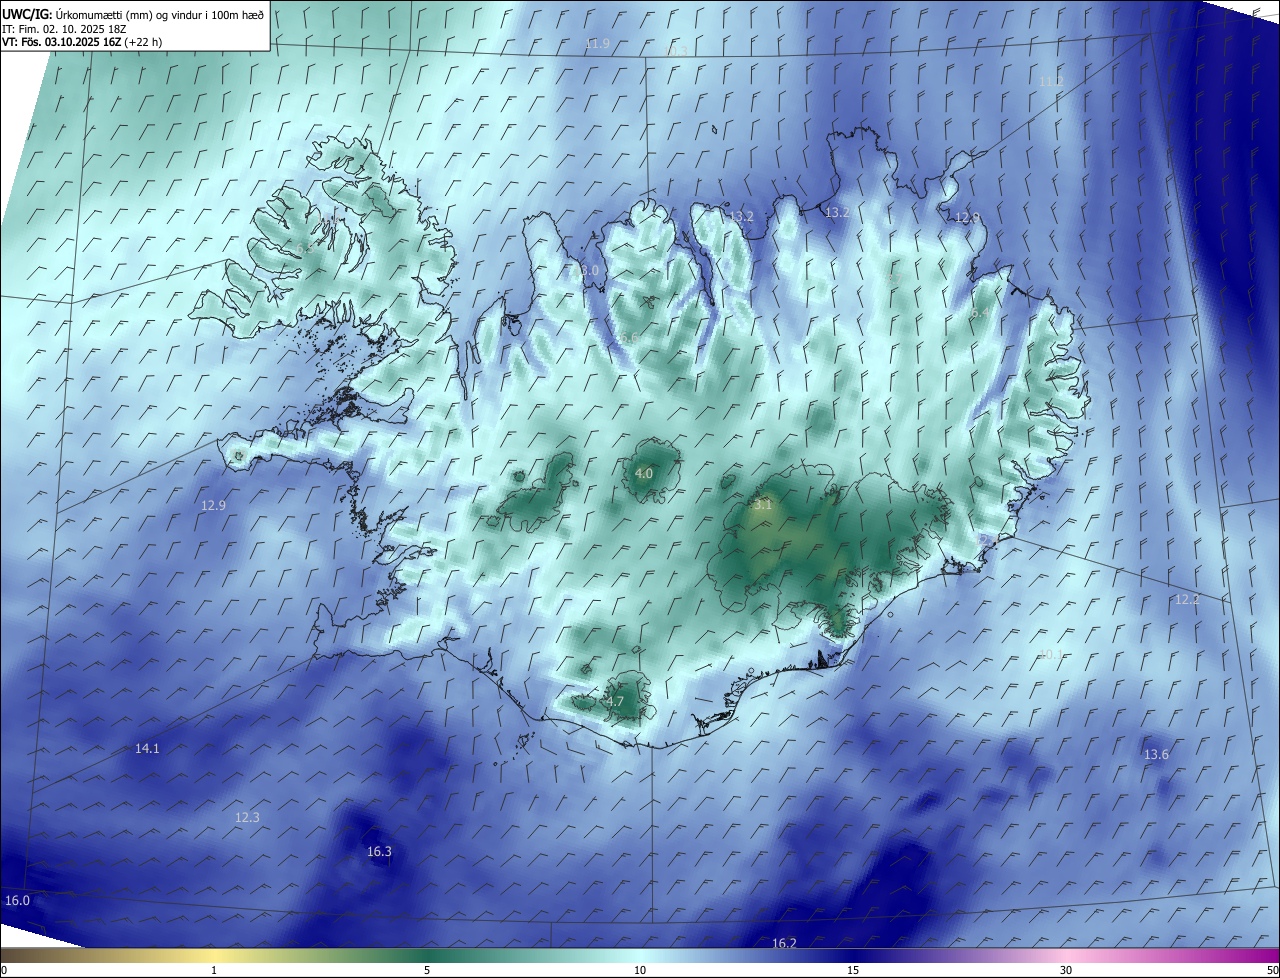This screenshot has width=1280, height=978.
Task: Click the 6.4 value in east Iceland
Action: 981,313
